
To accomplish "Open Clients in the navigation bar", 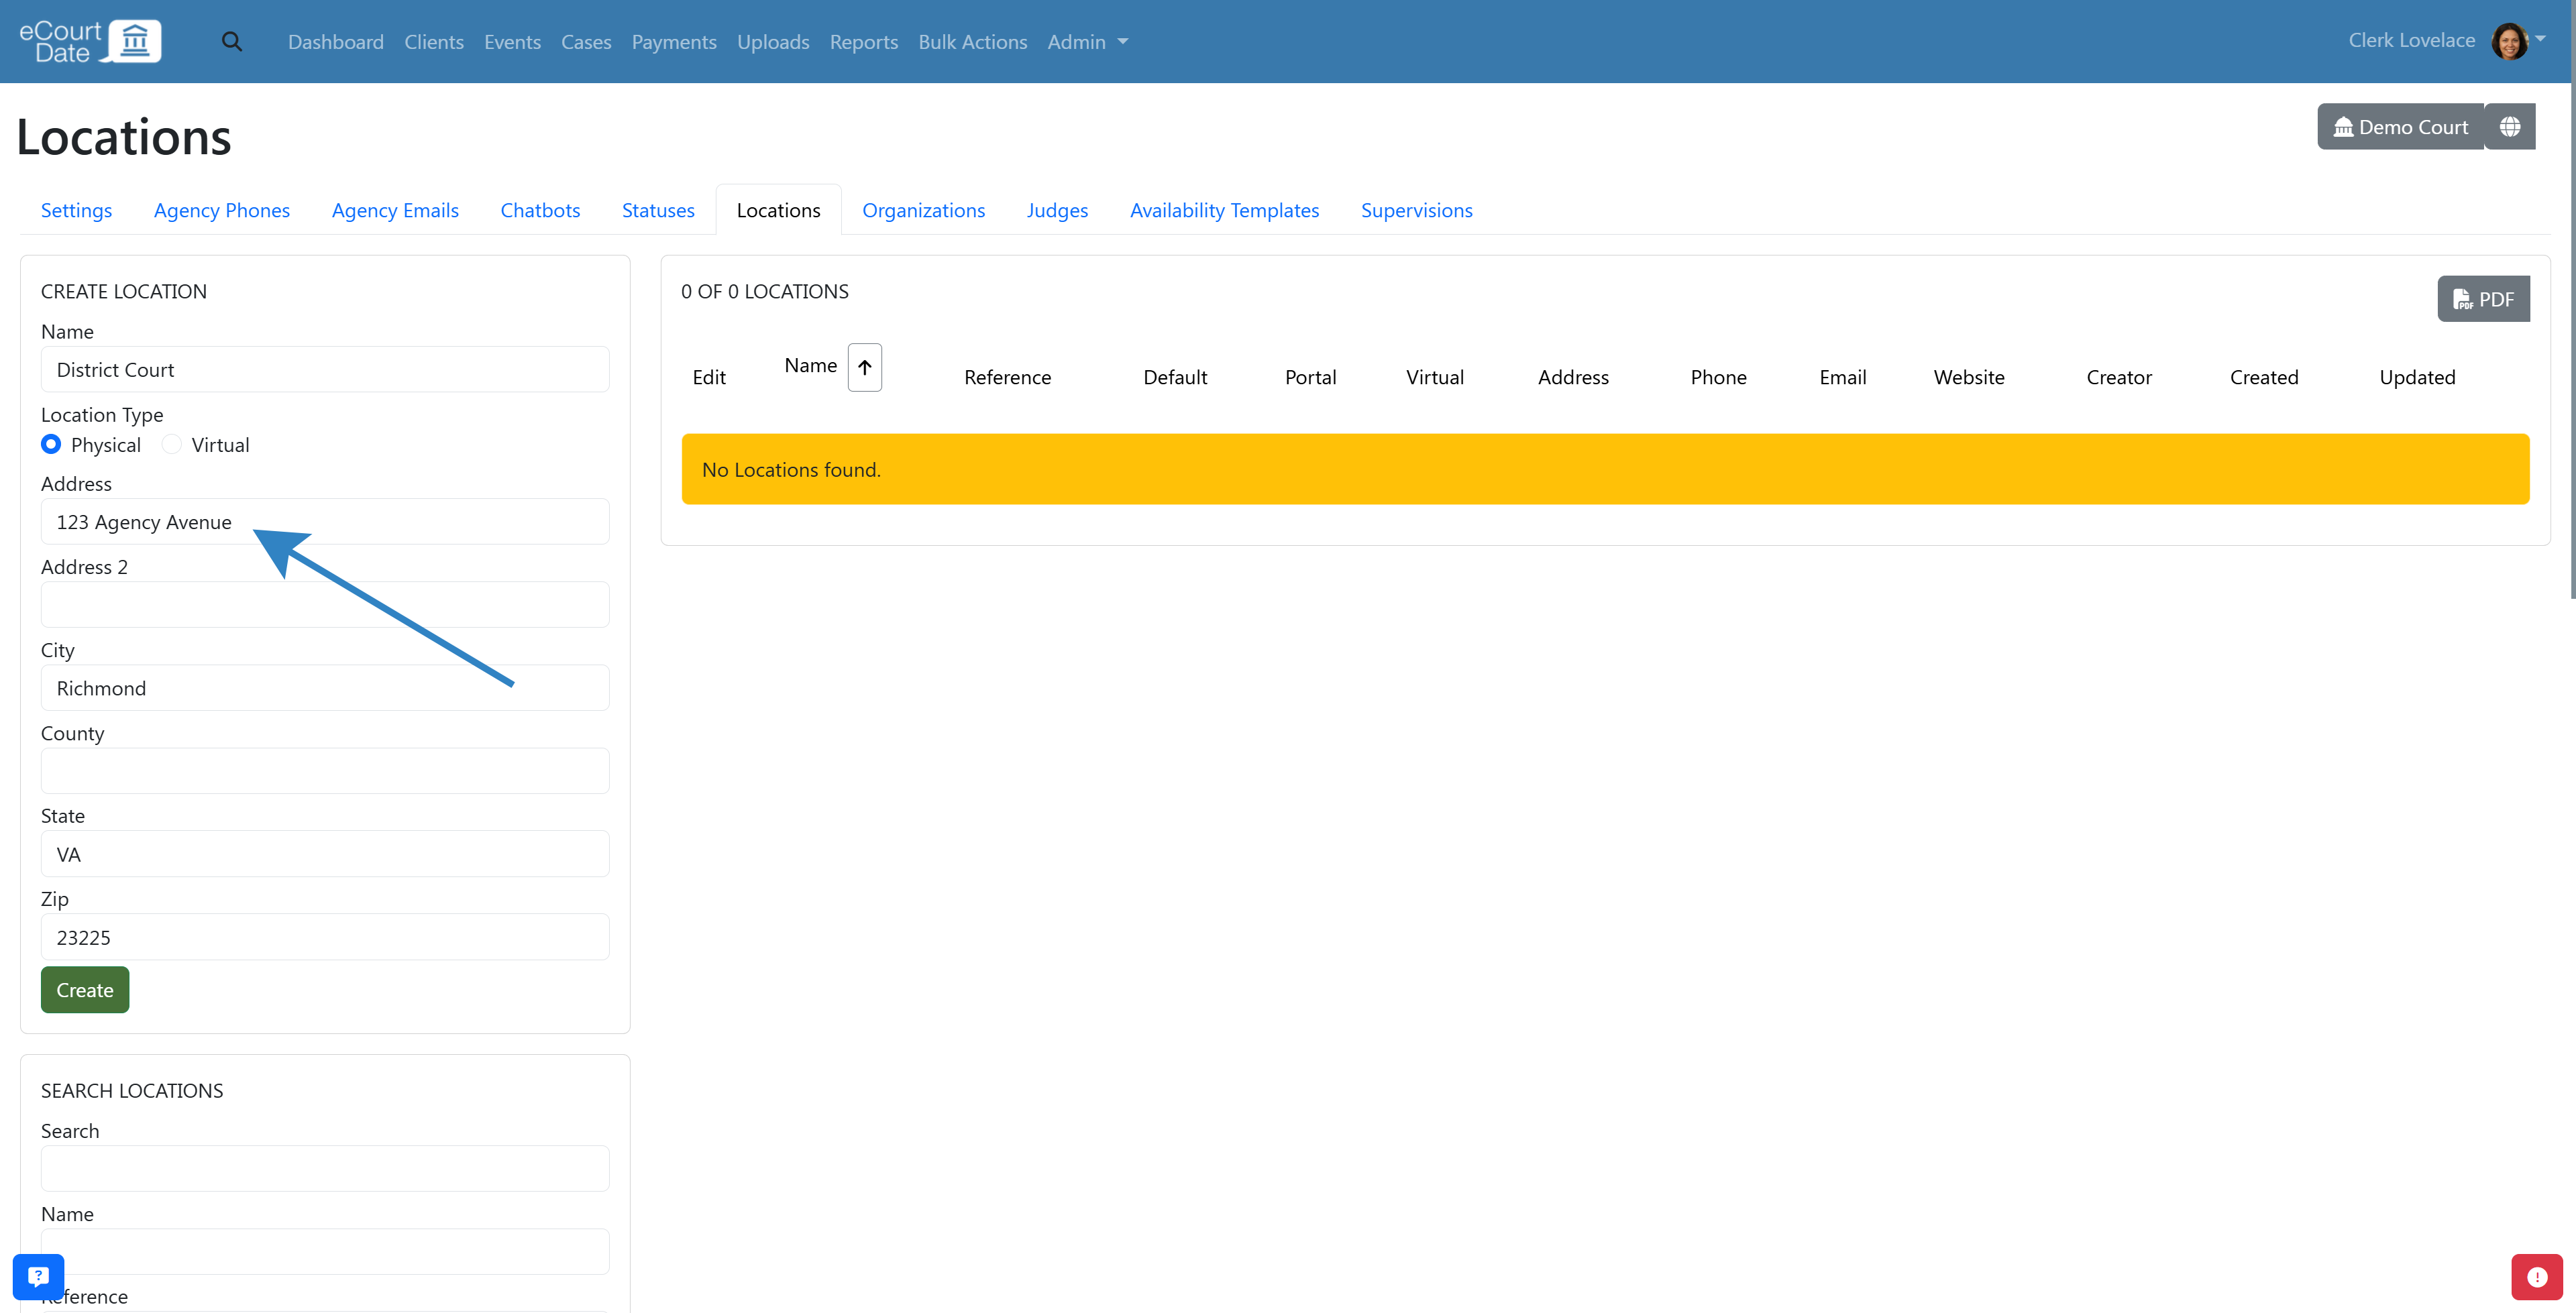I will pyautogui.click(x=434, y=42).
